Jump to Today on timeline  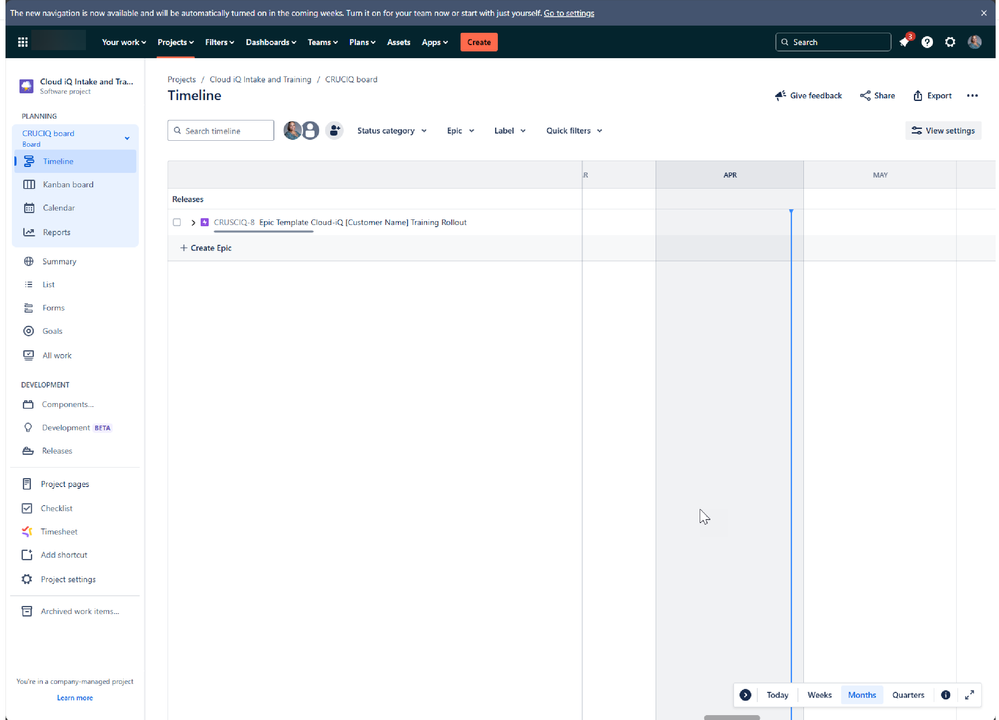777,695
